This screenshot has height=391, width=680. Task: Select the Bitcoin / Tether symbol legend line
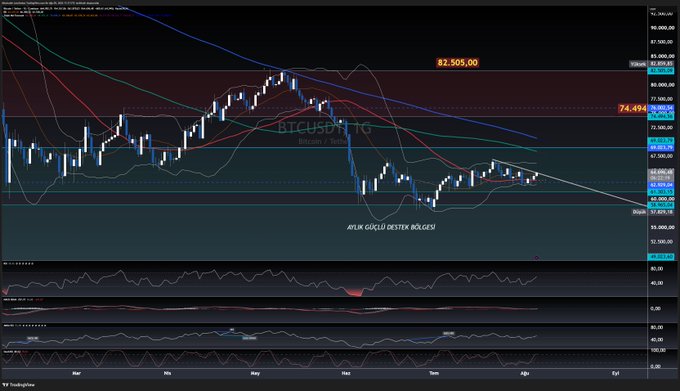tap(65, 8)
